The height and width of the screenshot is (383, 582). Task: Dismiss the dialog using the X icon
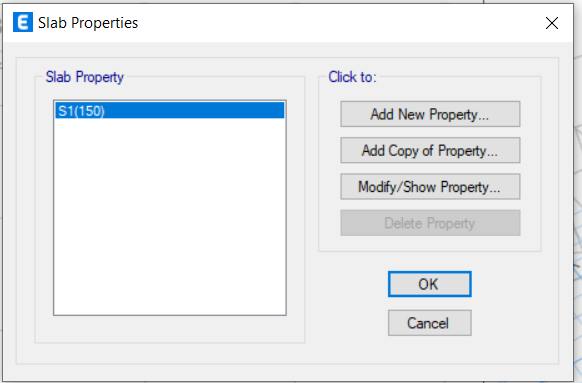pyautogui.click(x=552, y=23)
